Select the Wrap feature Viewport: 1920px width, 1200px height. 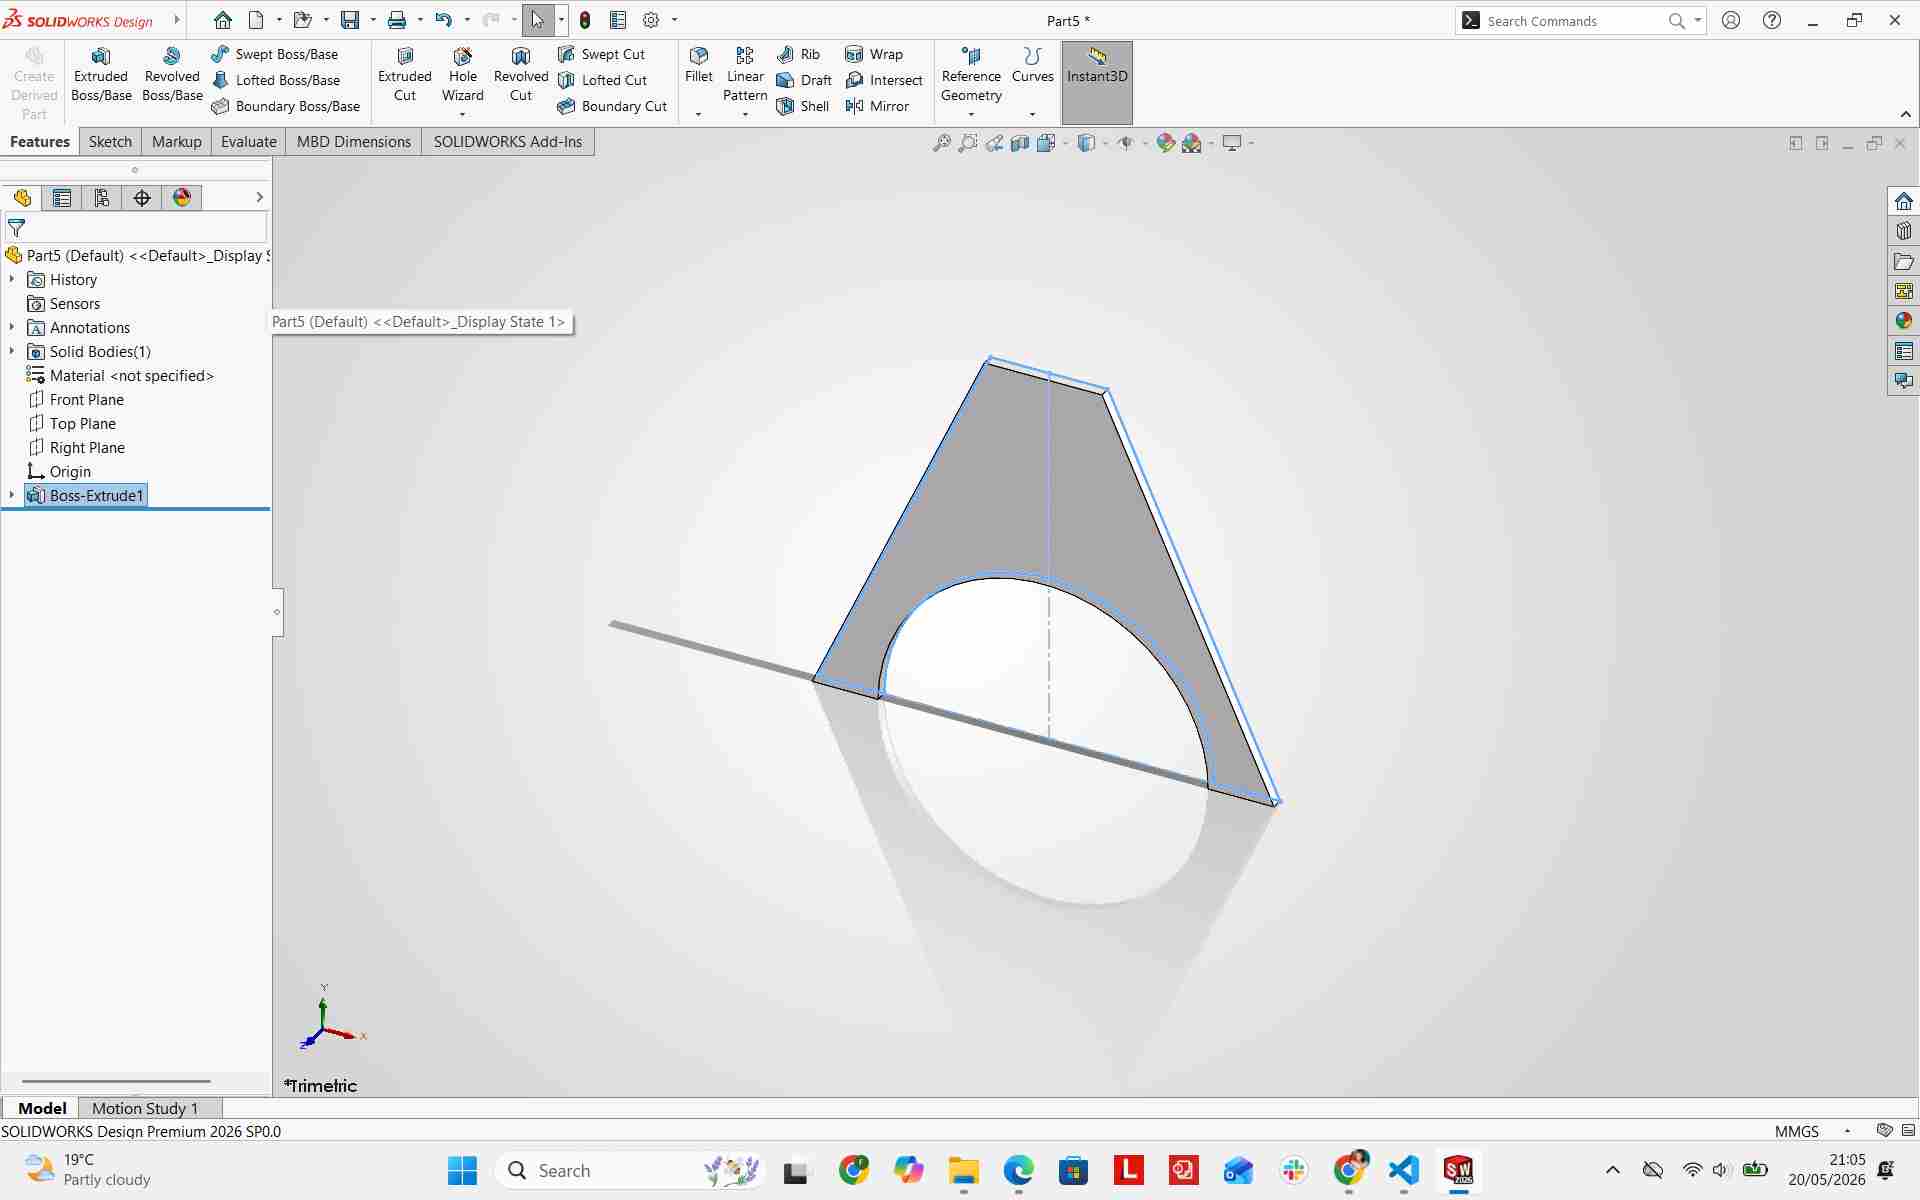[874, 54]
